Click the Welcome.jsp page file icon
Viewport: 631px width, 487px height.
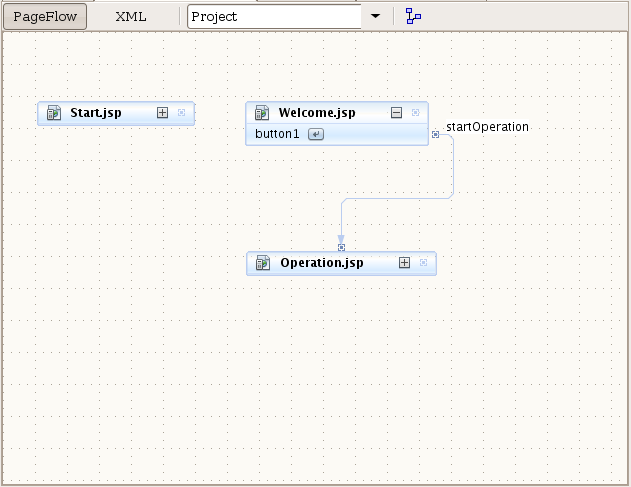[262, 113]
